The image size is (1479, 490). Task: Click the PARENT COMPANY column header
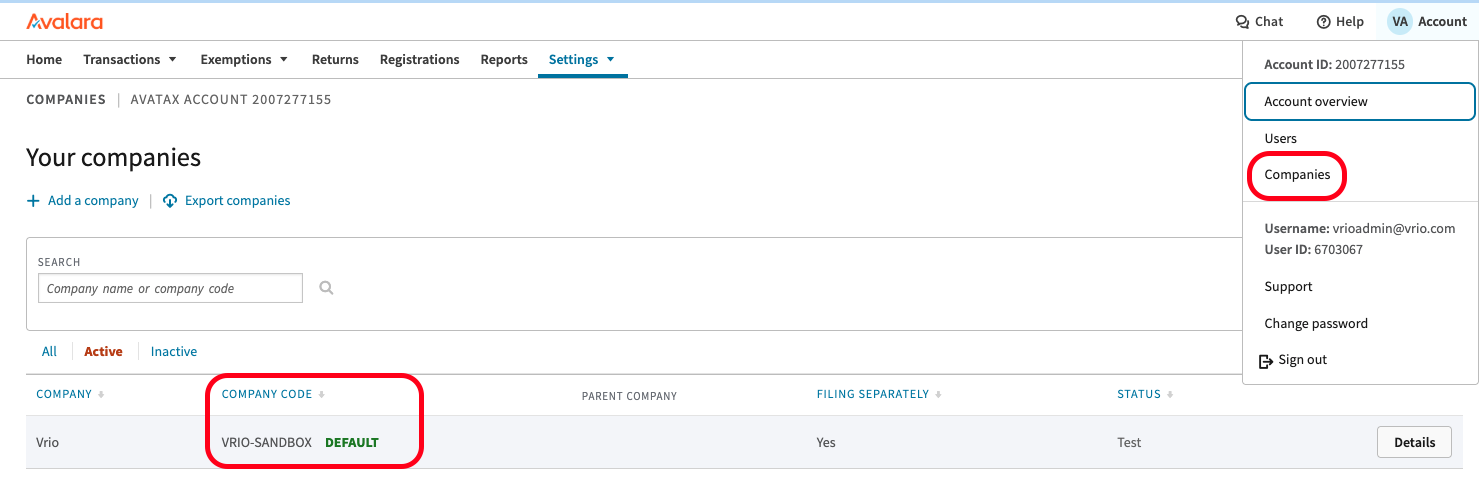629,396
